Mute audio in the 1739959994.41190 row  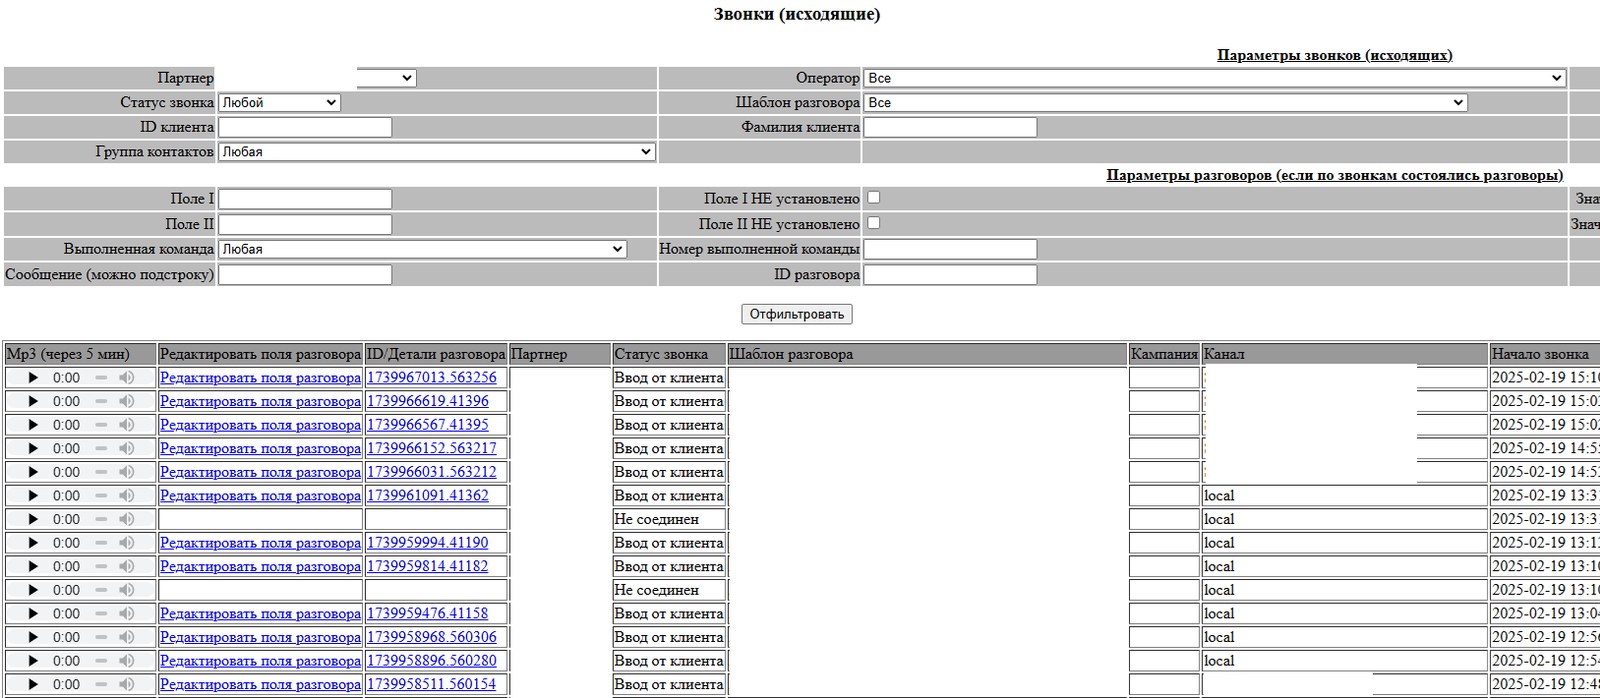point(127,543)
